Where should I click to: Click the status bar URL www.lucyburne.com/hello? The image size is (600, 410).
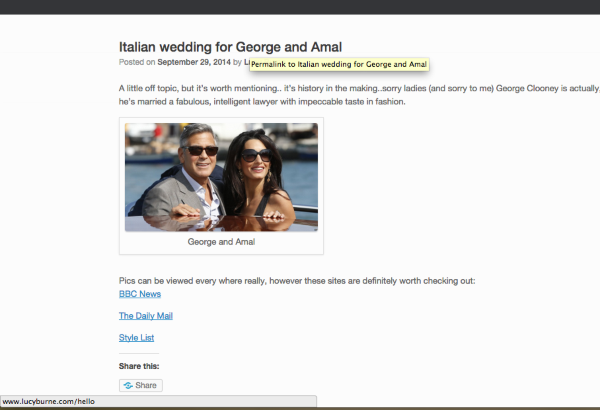tap(49, 402)
